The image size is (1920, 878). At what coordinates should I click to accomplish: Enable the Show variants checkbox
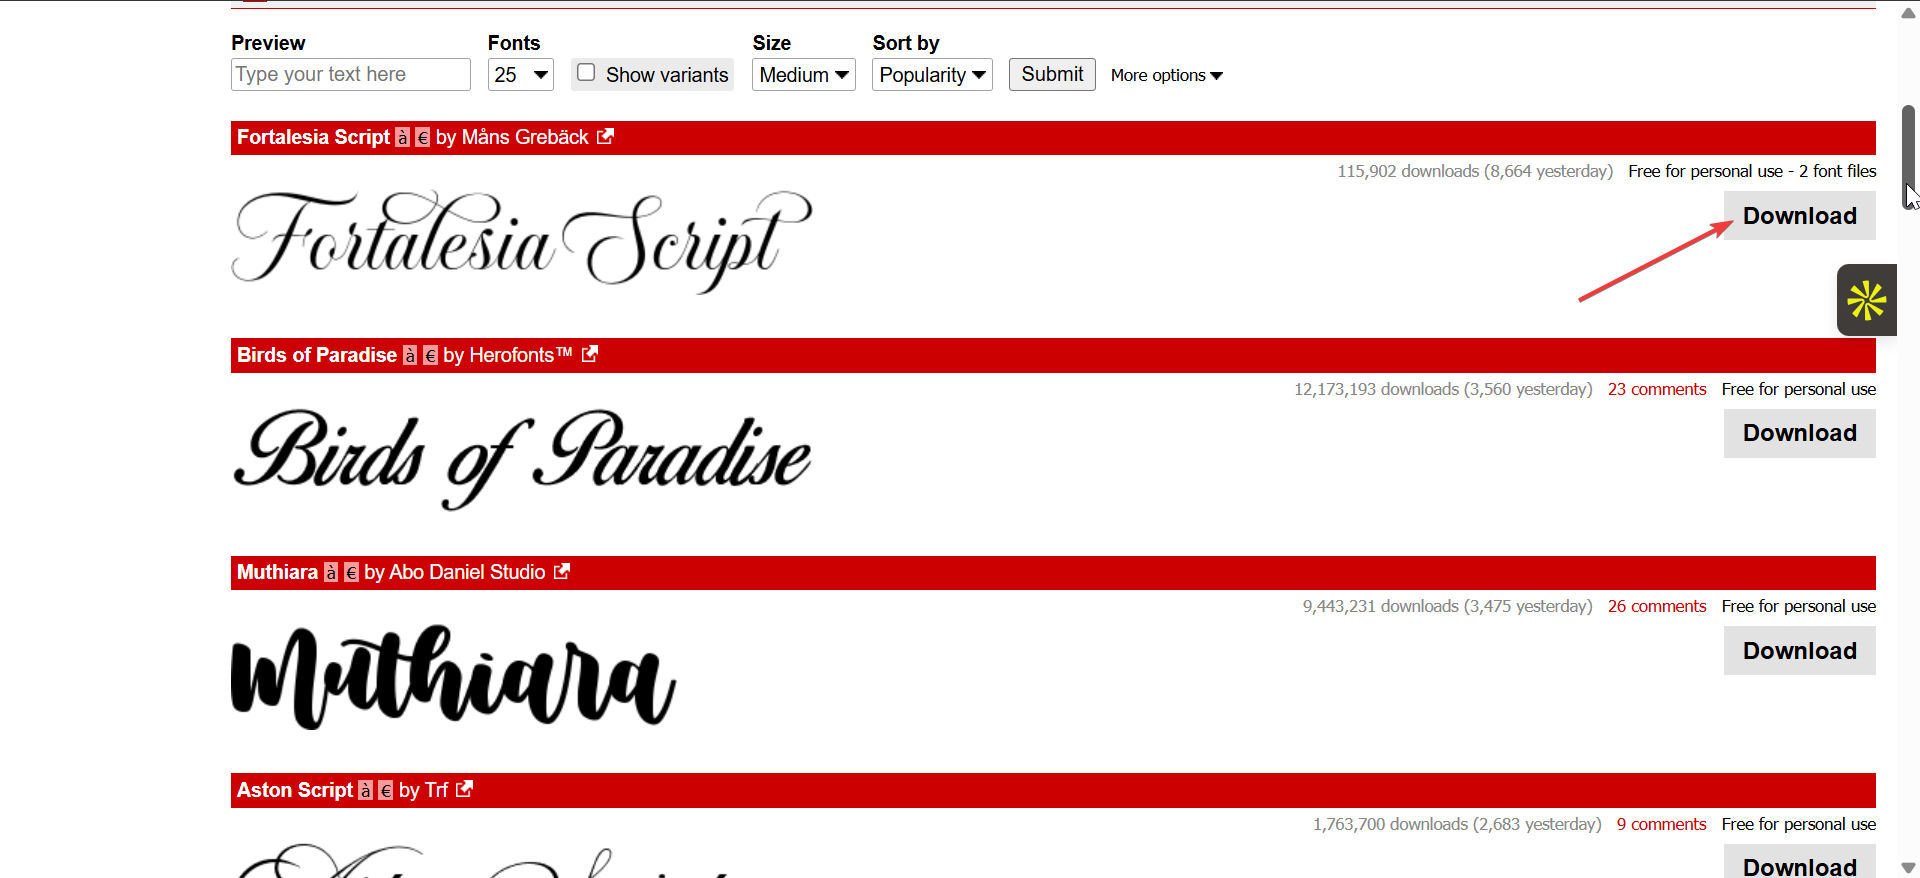pos(586,73)
